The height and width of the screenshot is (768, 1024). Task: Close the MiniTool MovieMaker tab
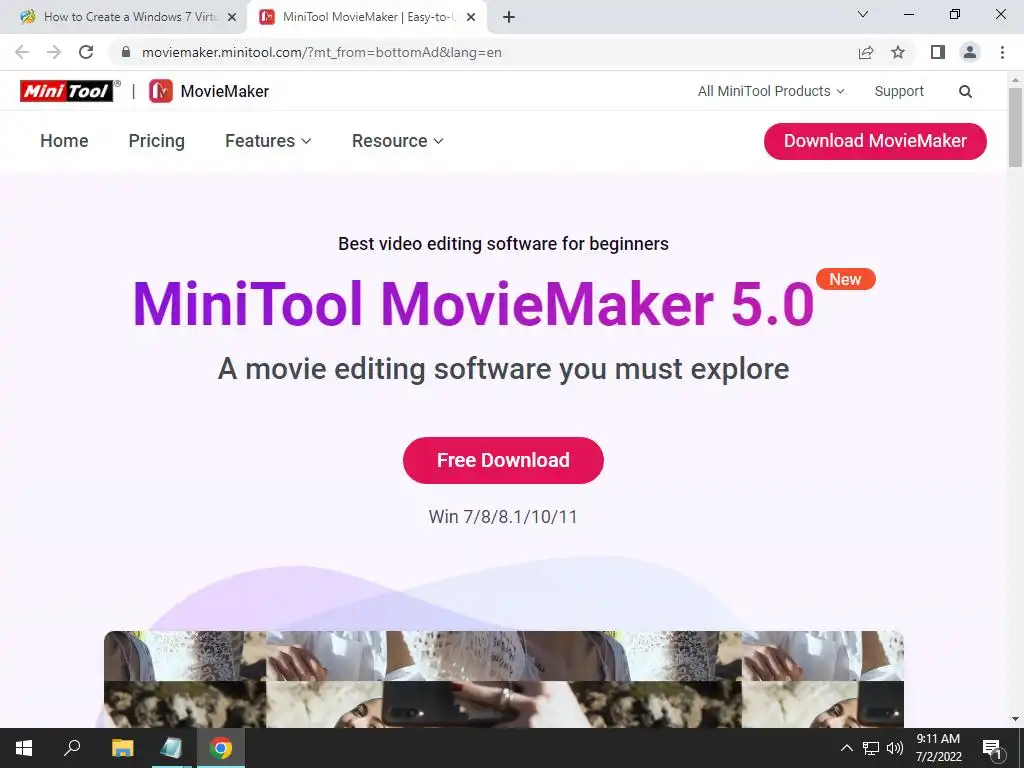(471, 18)
